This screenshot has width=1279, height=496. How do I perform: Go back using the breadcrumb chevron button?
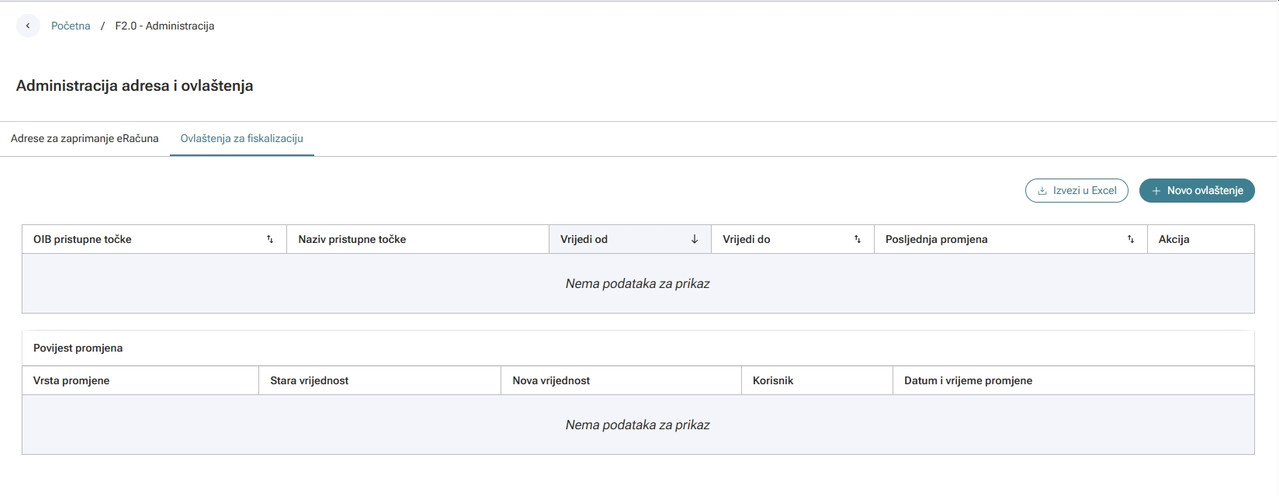28,26
